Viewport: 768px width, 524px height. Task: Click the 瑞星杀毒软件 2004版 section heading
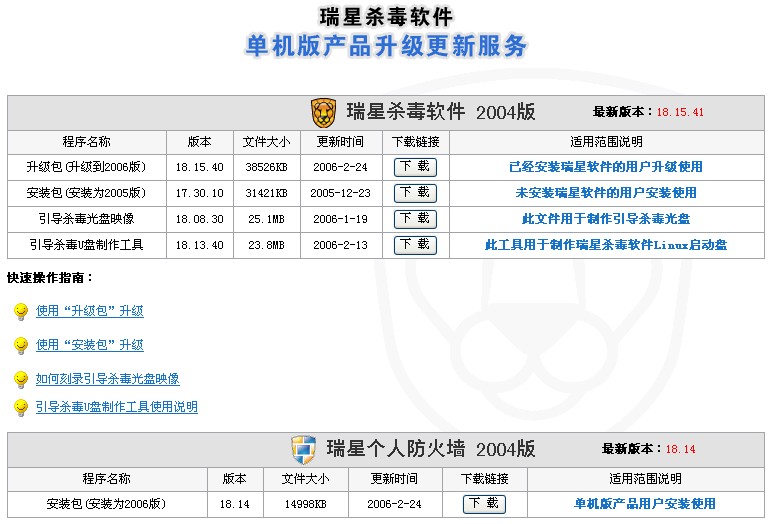tap(441, 112)
